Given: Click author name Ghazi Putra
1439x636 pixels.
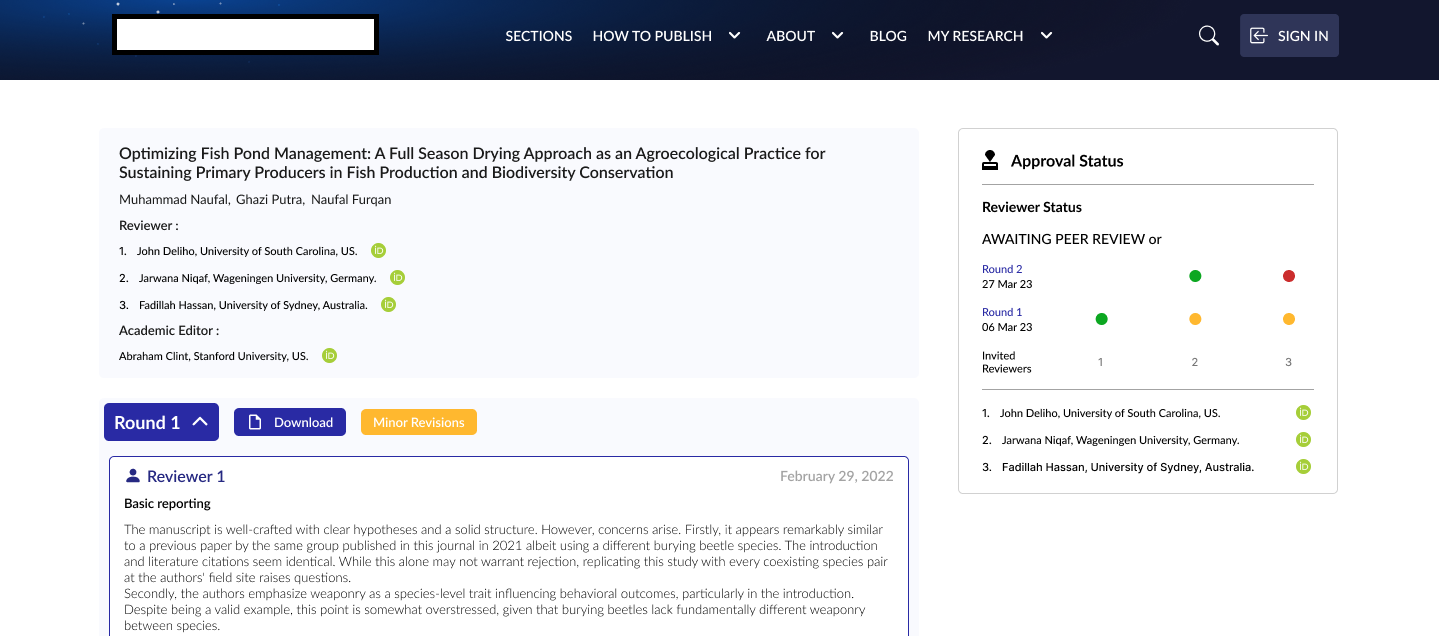Looking at the screenshot, I should point(269,199).
